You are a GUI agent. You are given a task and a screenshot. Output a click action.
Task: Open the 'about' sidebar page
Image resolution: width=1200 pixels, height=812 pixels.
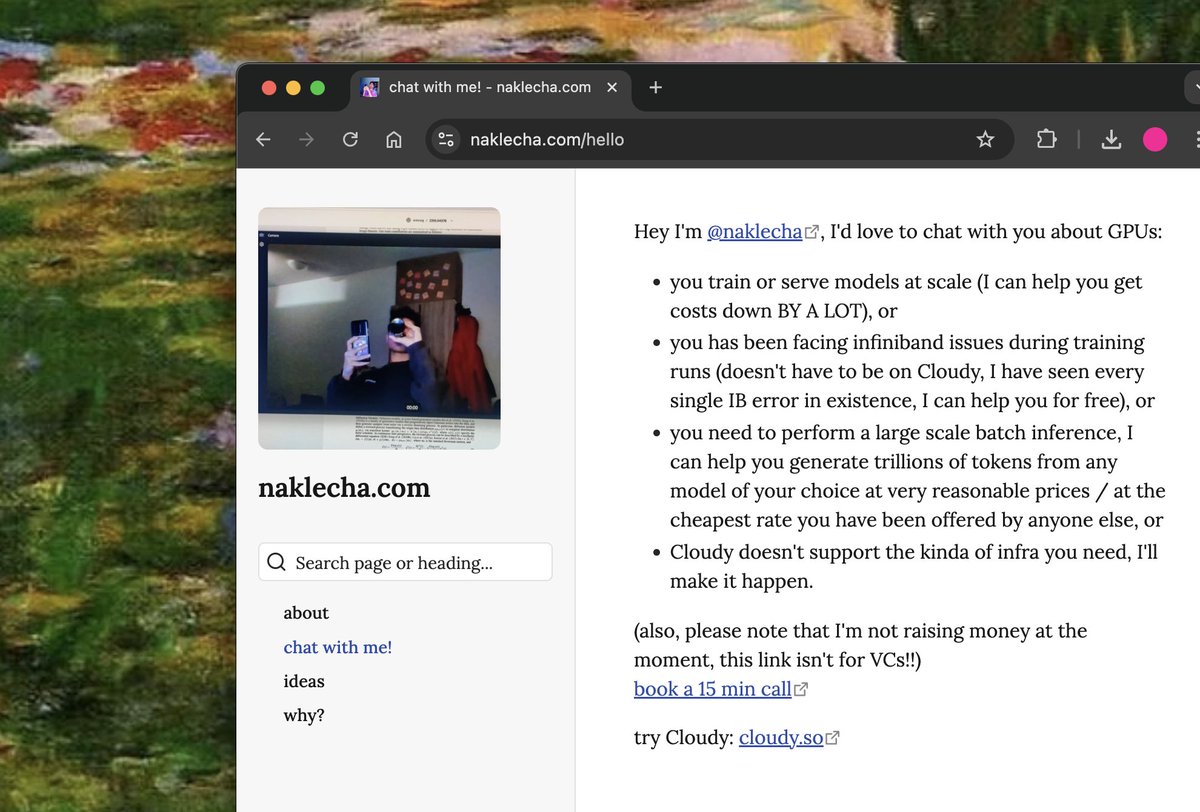pyautogui.click(x=306, y=613)
